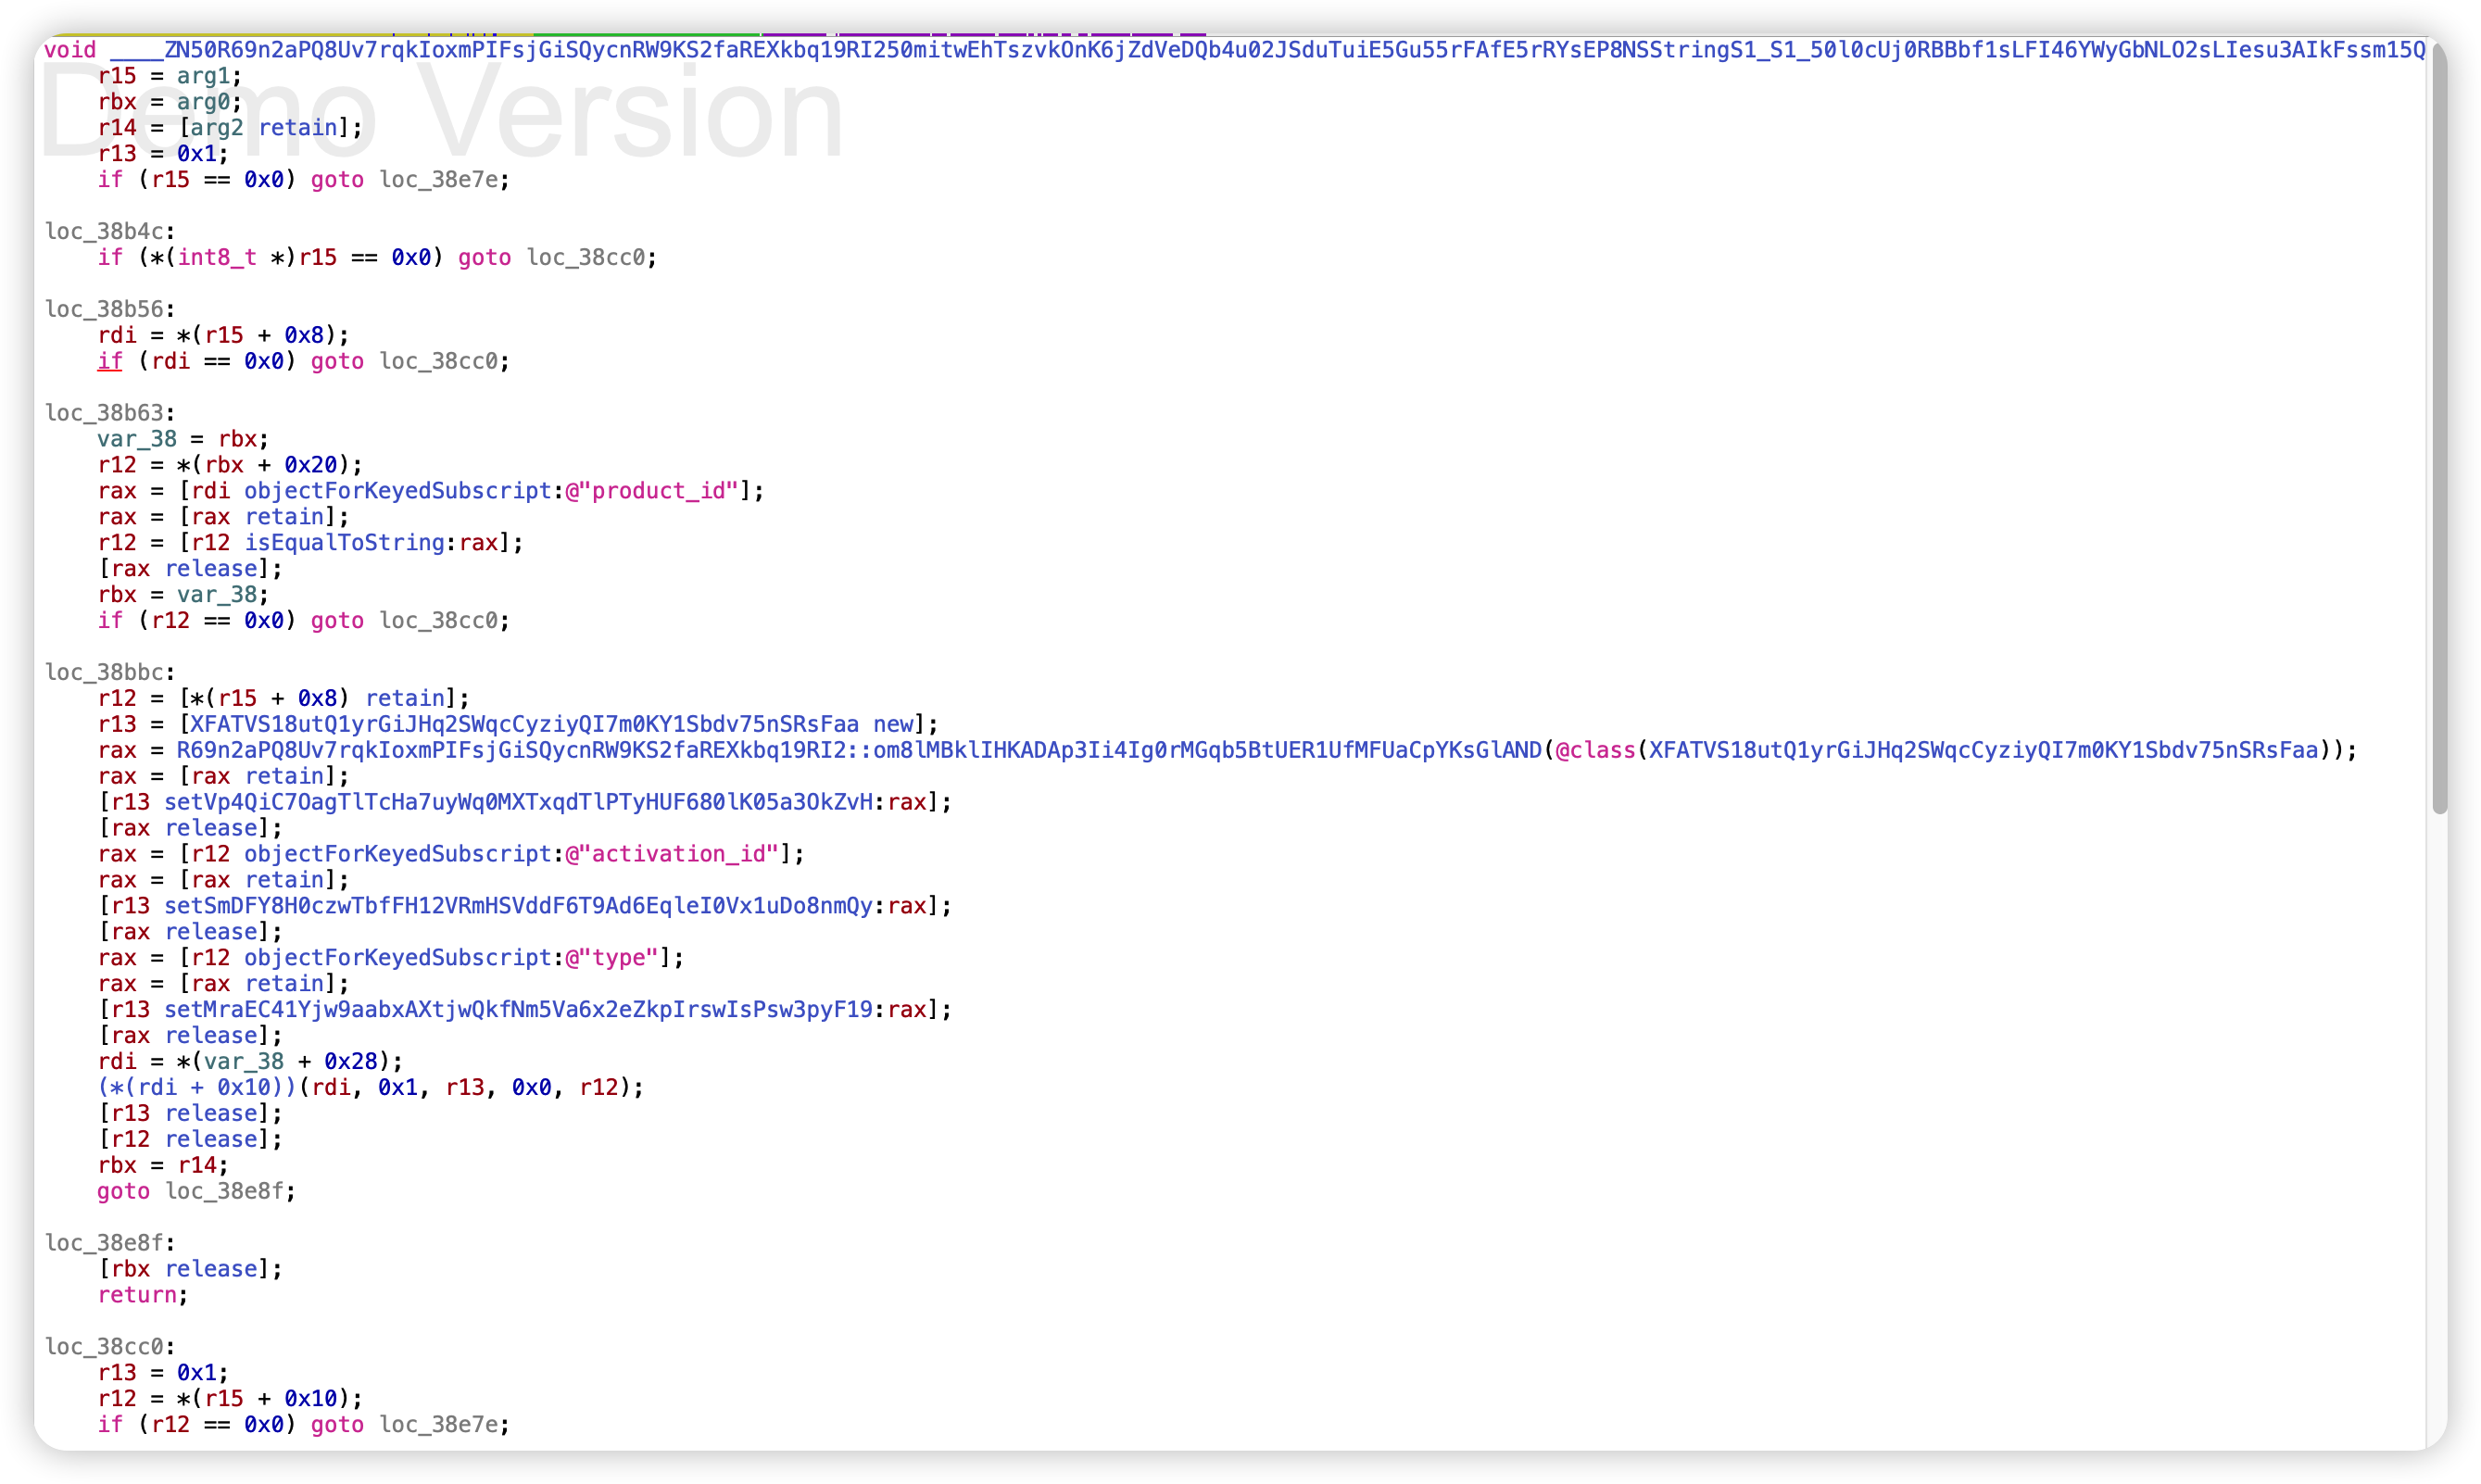
Task: Click the loc_38e8f target in goto statement
Action: 224,1191
